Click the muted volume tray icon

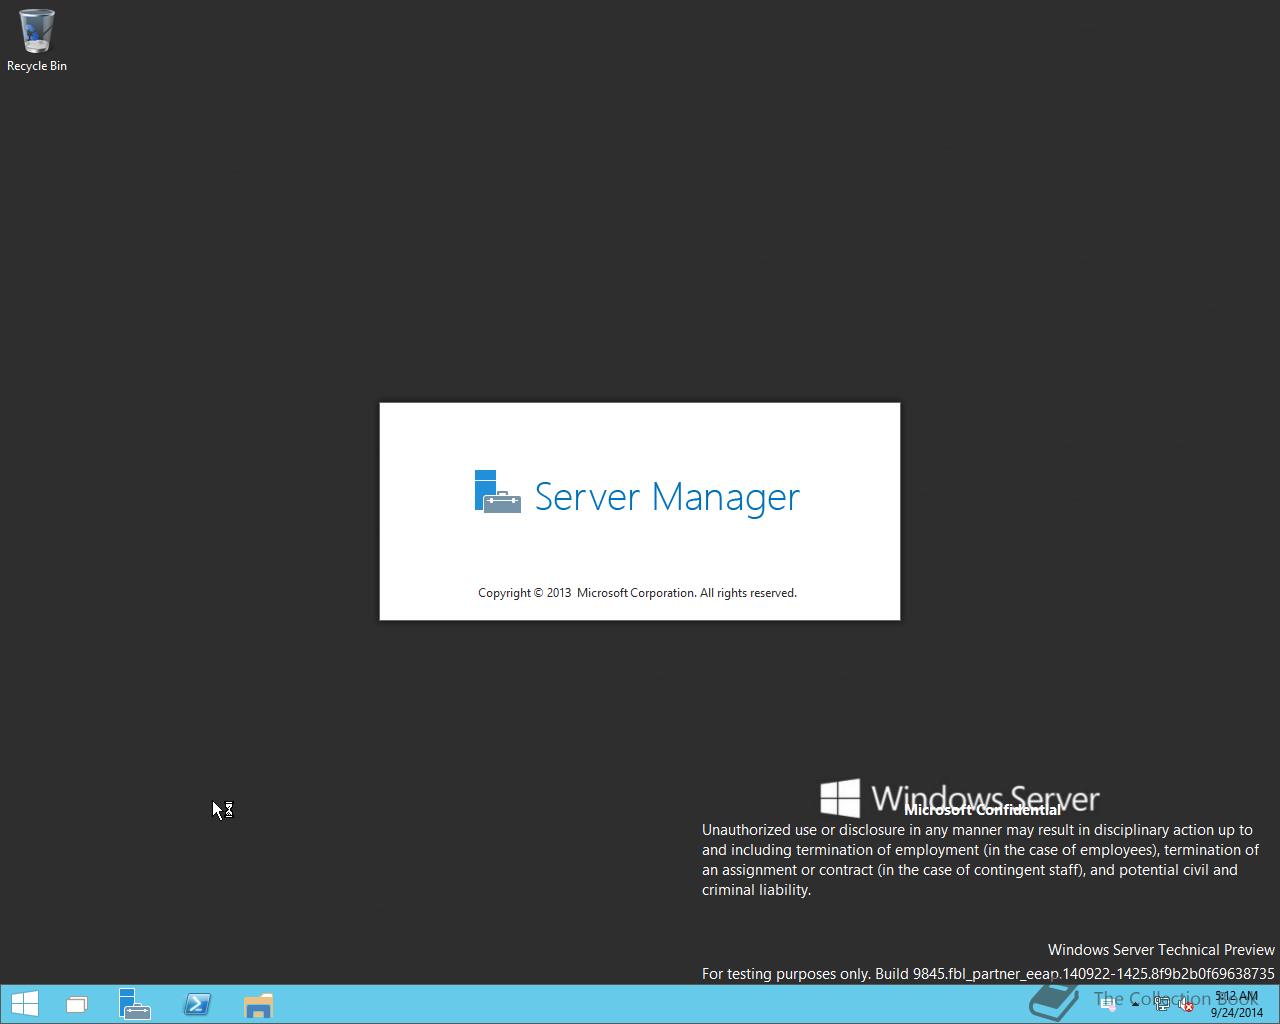(x=1186, y=1004)
